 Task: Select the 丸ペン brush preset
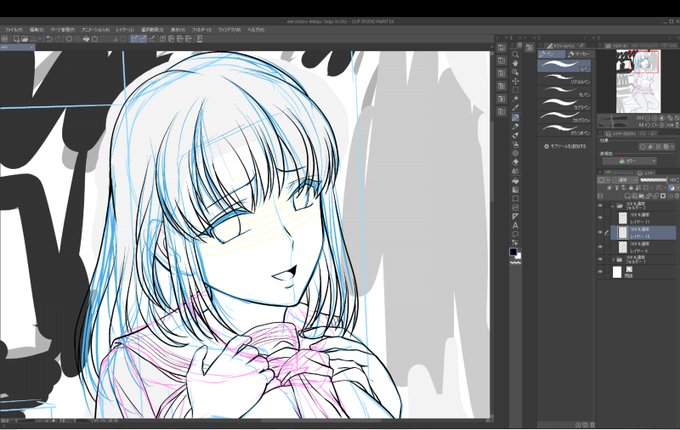(x=564, y=91)
